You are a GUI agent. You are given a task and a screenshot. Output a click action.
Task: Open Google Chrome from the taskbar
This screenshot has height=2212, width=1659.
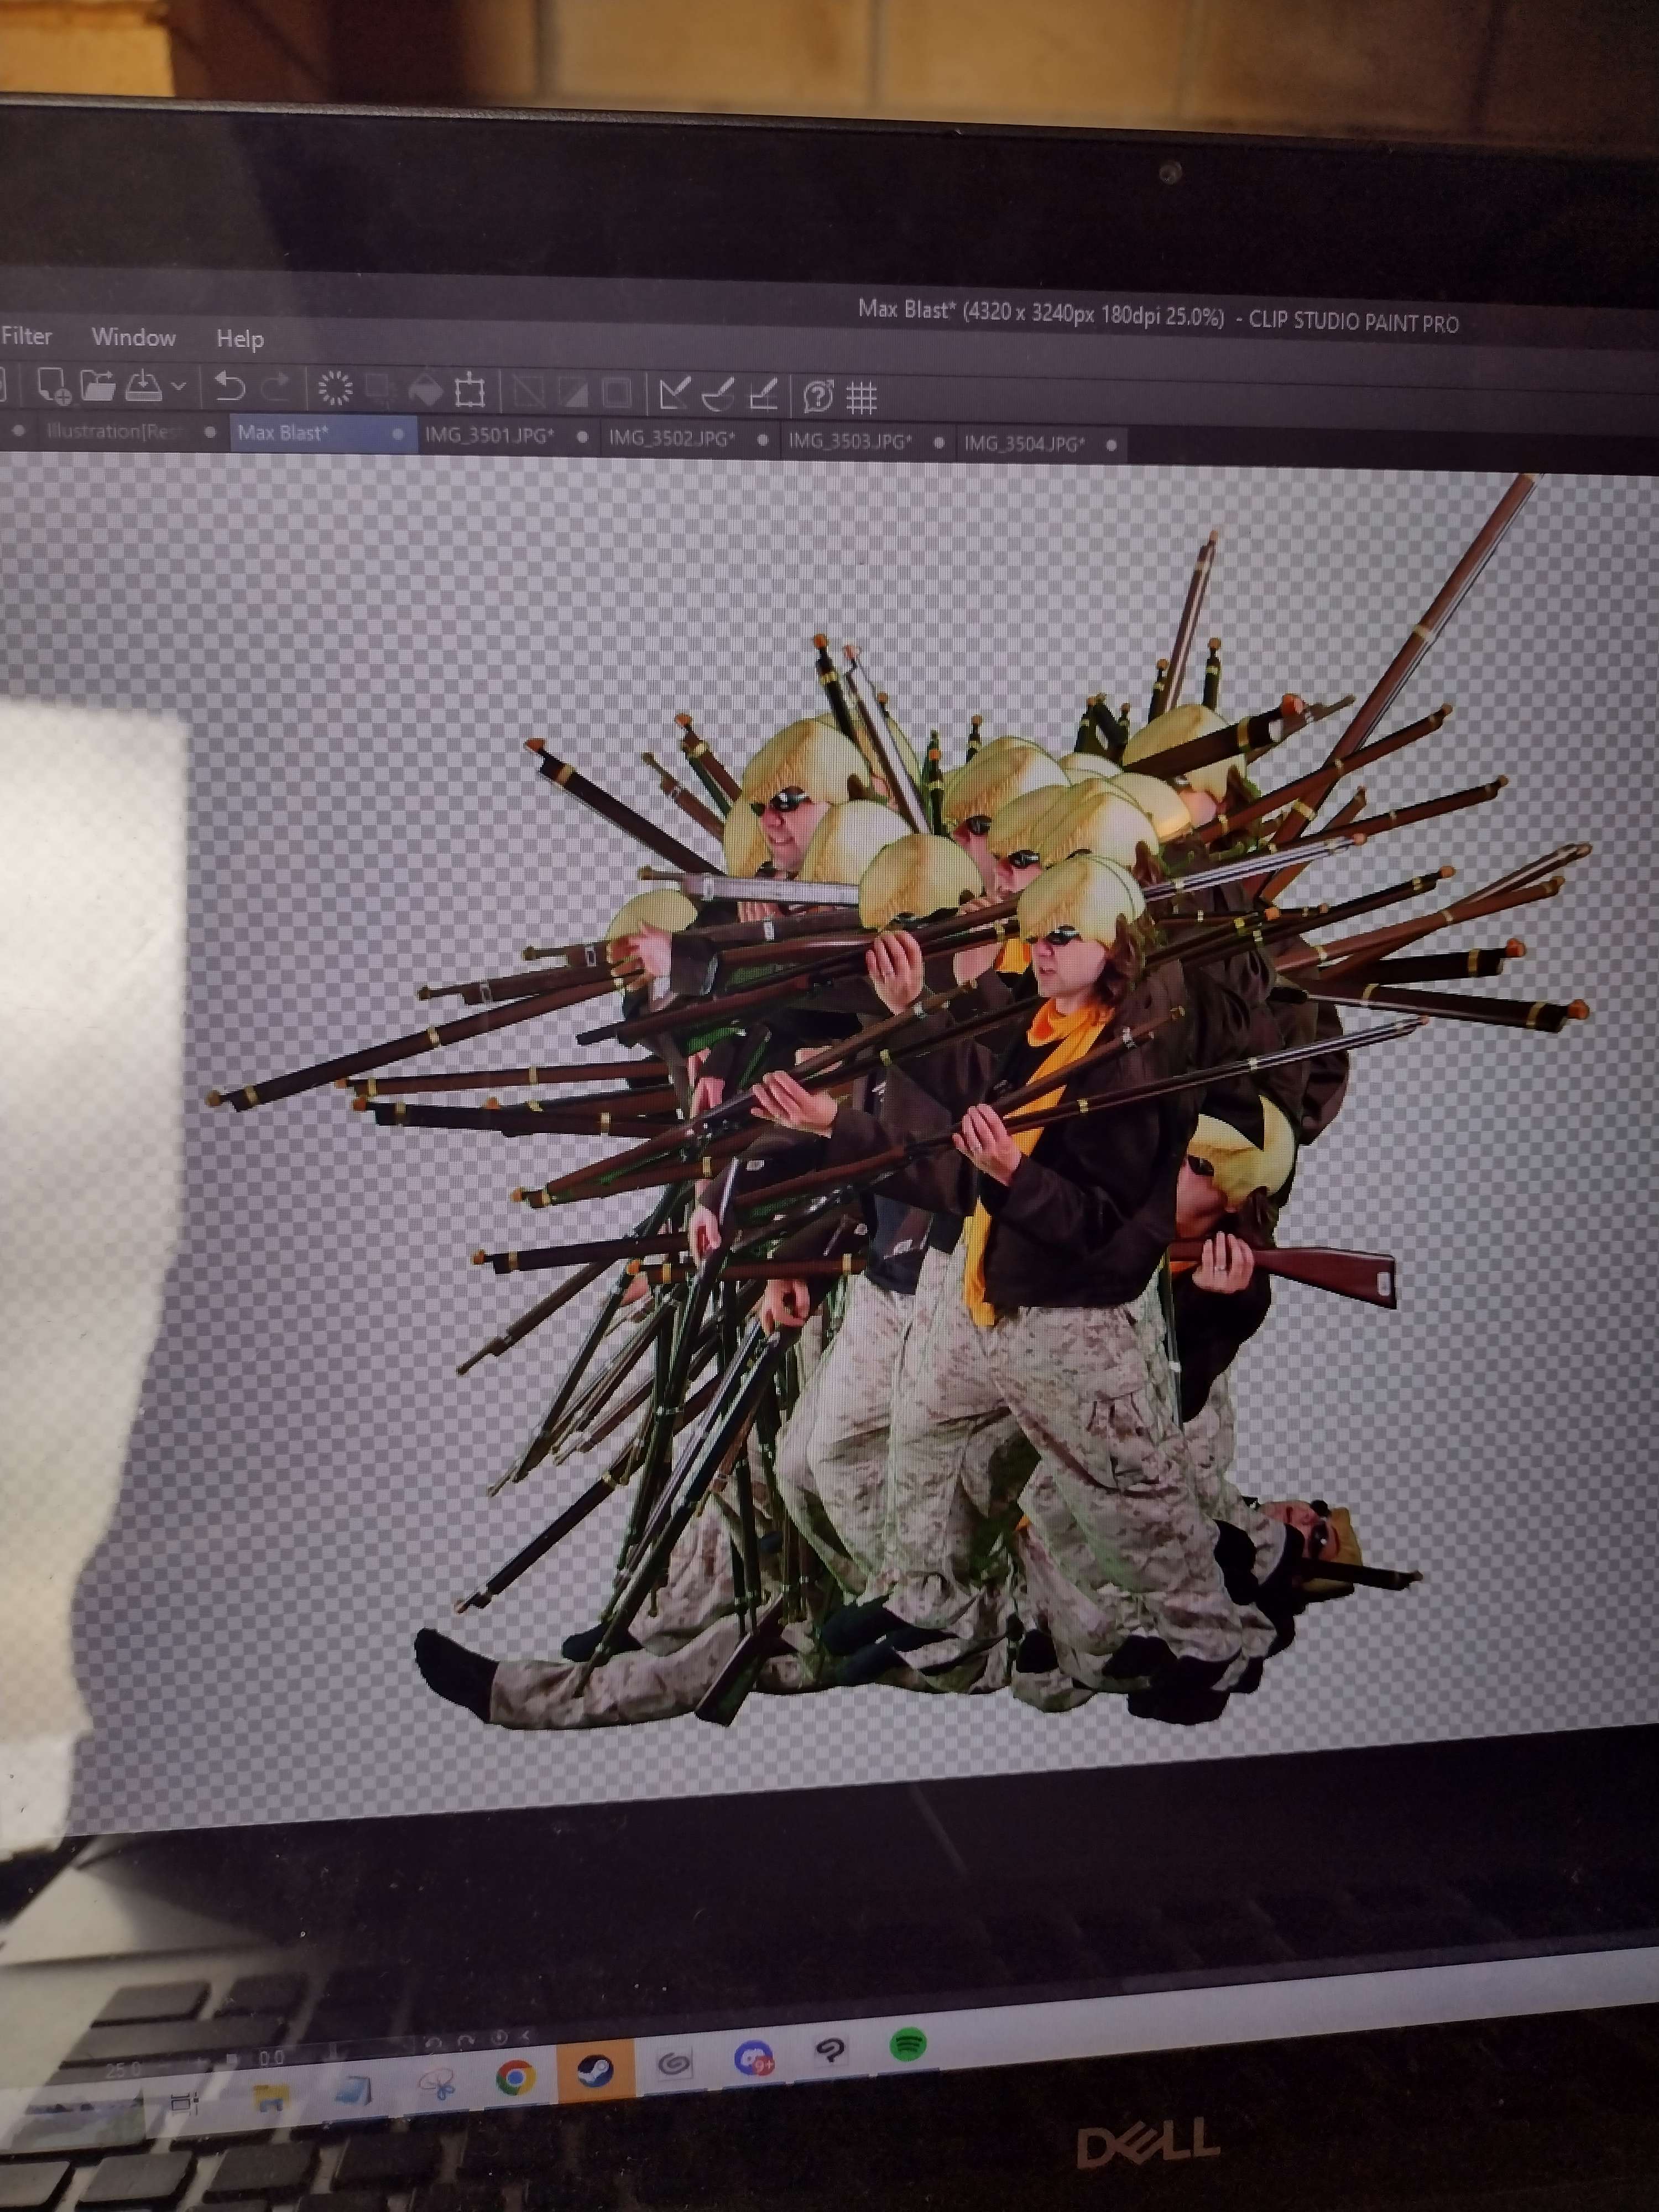(x=515, y=2078)
